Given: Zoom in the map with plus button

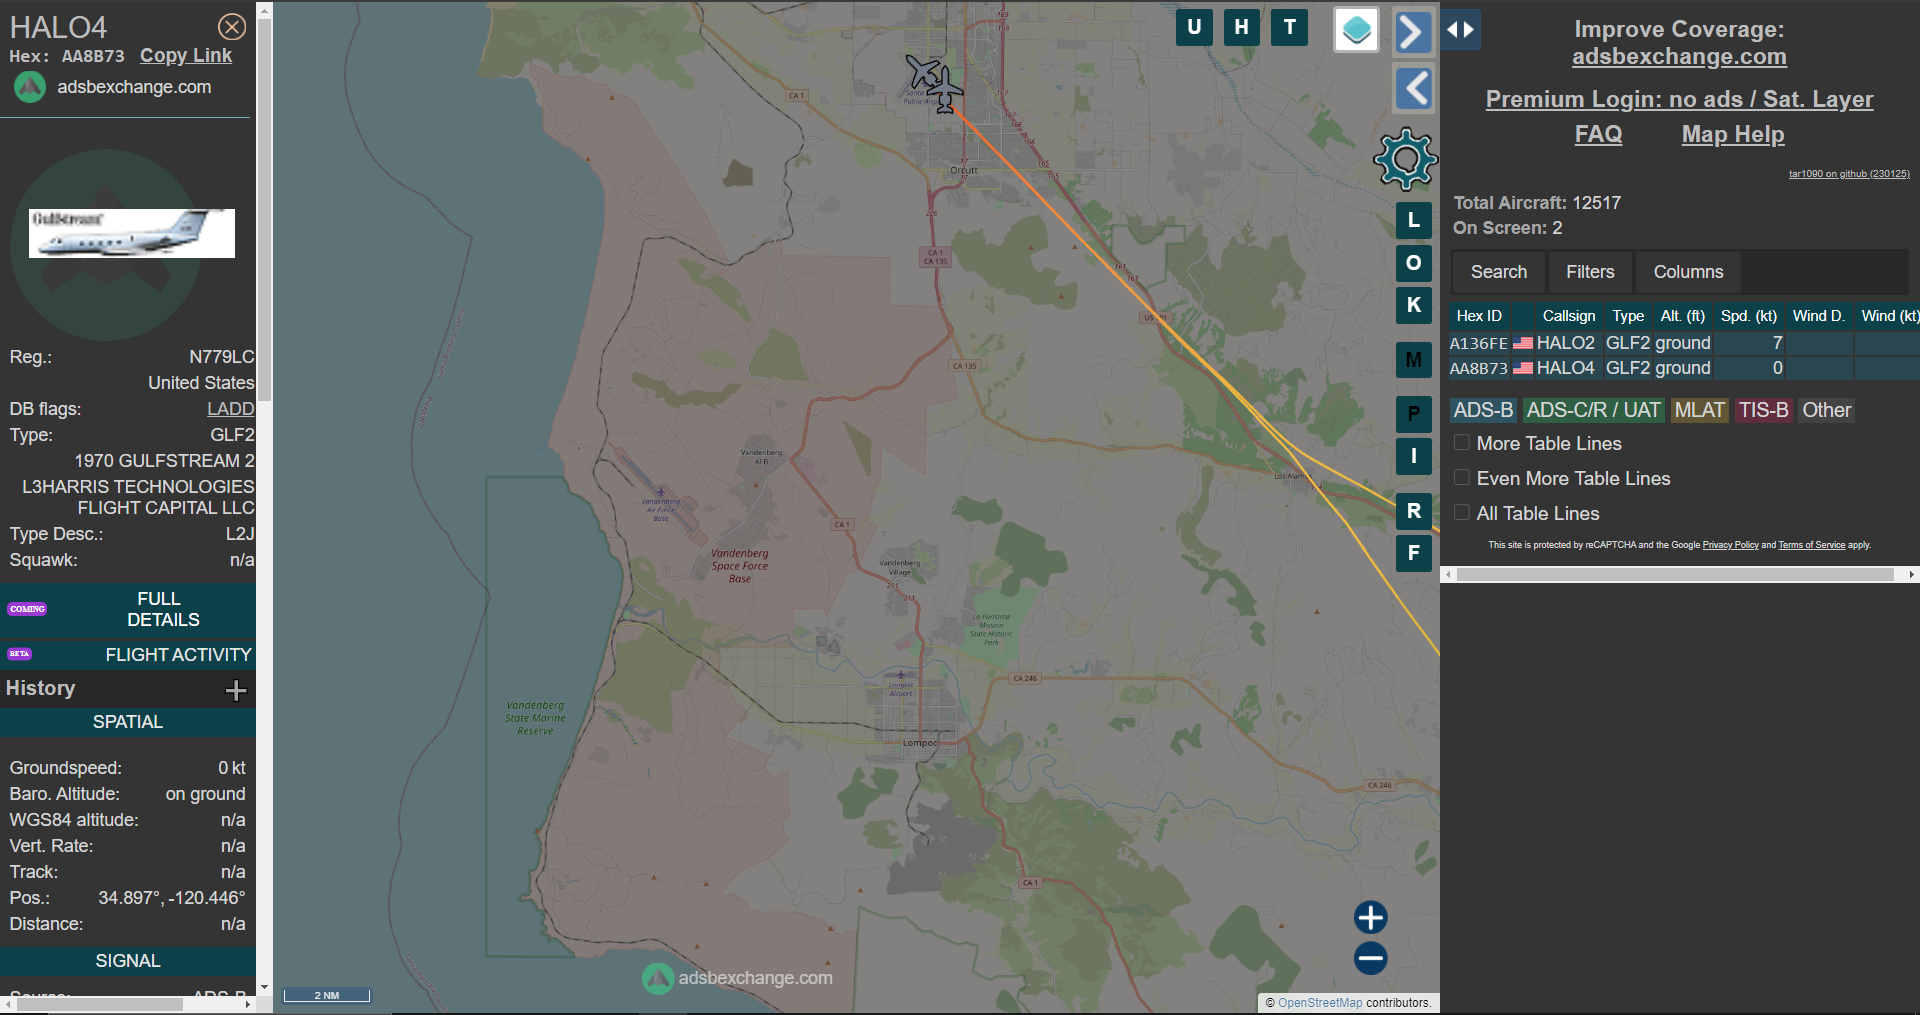Looking at the screenshot, I should [x=1371, y=917].
